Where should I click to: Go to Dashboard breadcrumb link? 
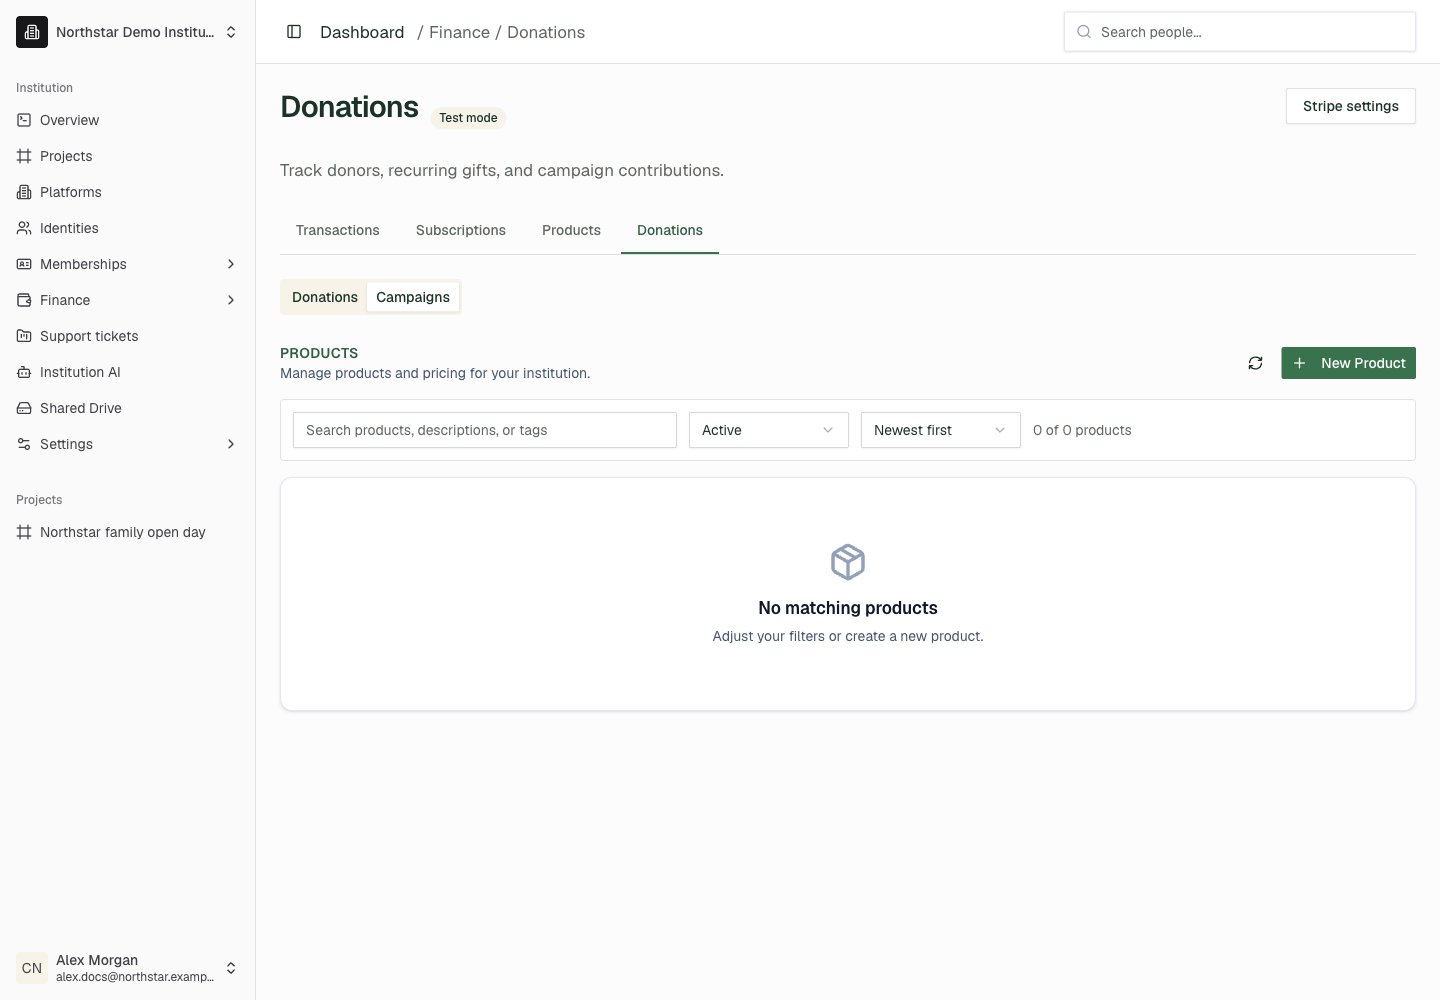click(x=362, y=32)
